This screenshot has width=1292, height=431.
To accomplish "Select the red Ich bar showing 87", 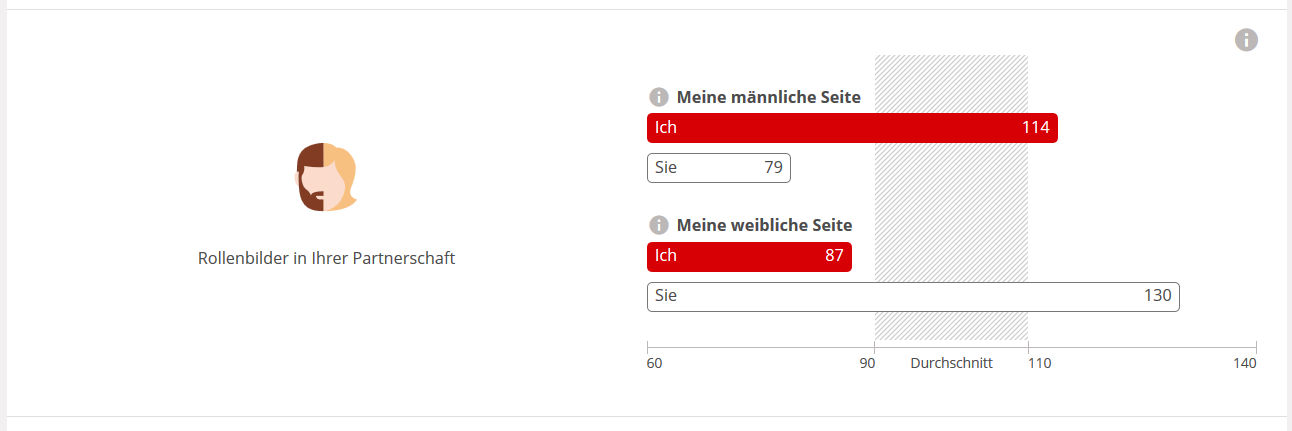I will coord(749,256).
